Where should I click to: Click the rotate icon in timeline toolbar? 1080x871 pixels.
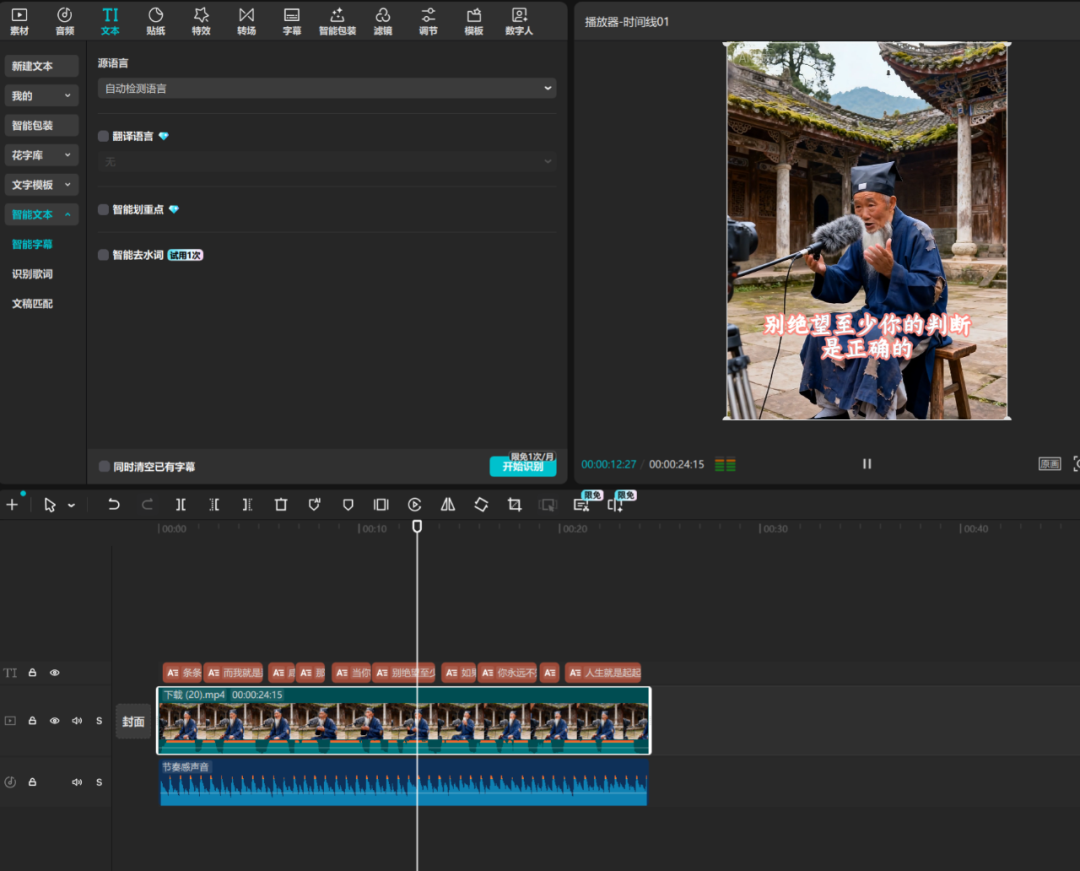(481, 505)
